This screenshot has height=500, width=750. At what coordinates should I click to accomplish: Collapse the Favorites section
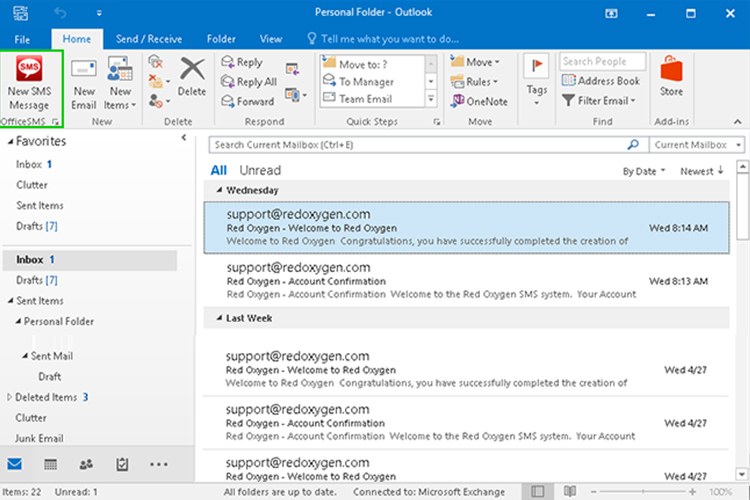10,142
